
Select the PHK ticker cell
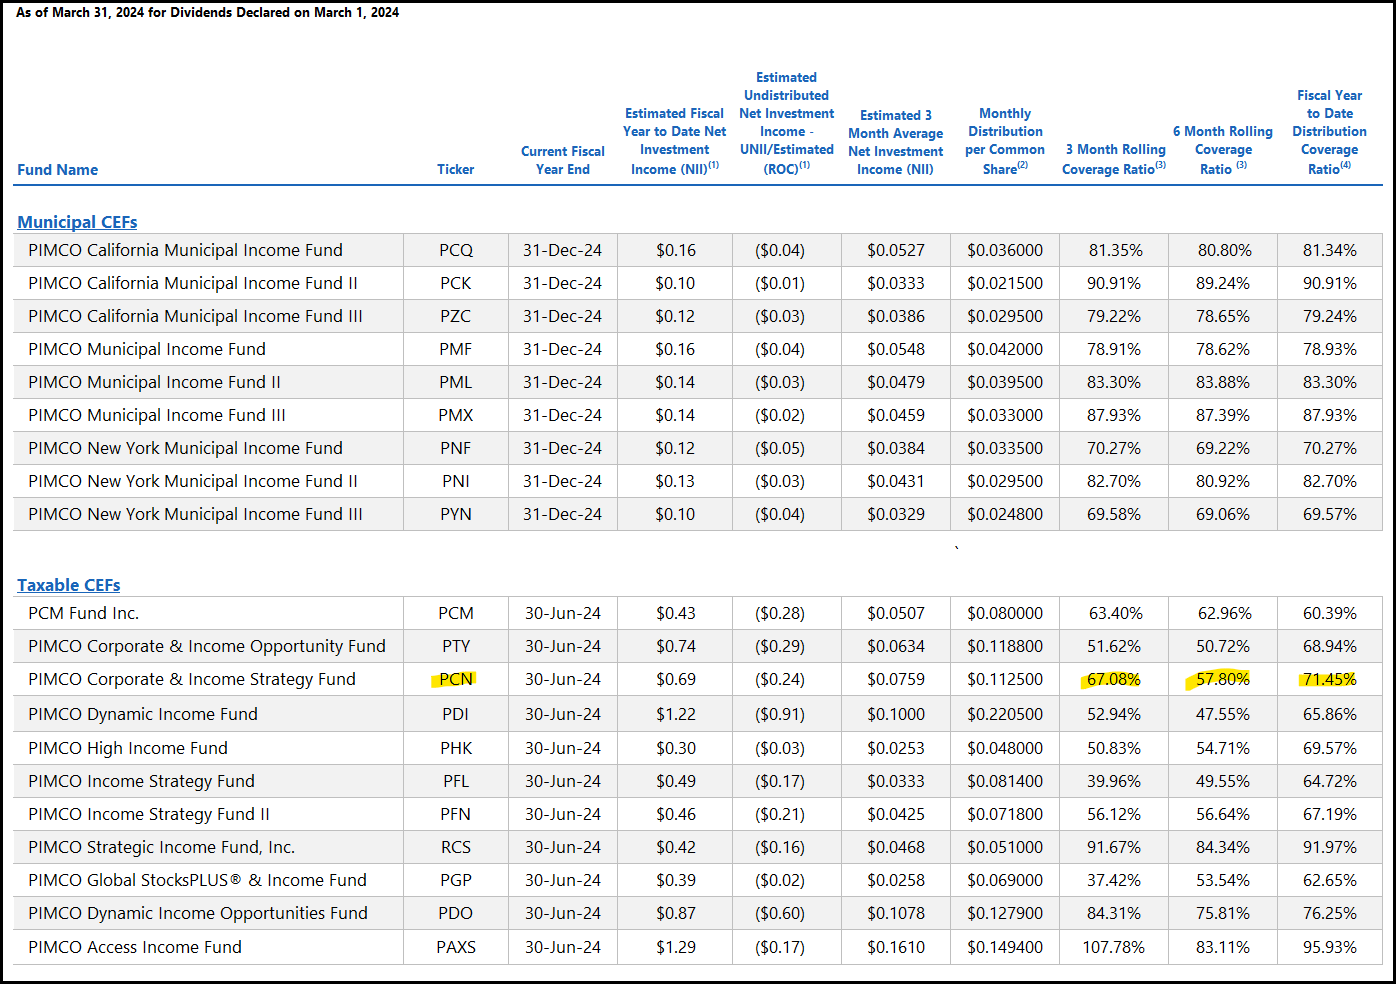click(x=456, y=748)
